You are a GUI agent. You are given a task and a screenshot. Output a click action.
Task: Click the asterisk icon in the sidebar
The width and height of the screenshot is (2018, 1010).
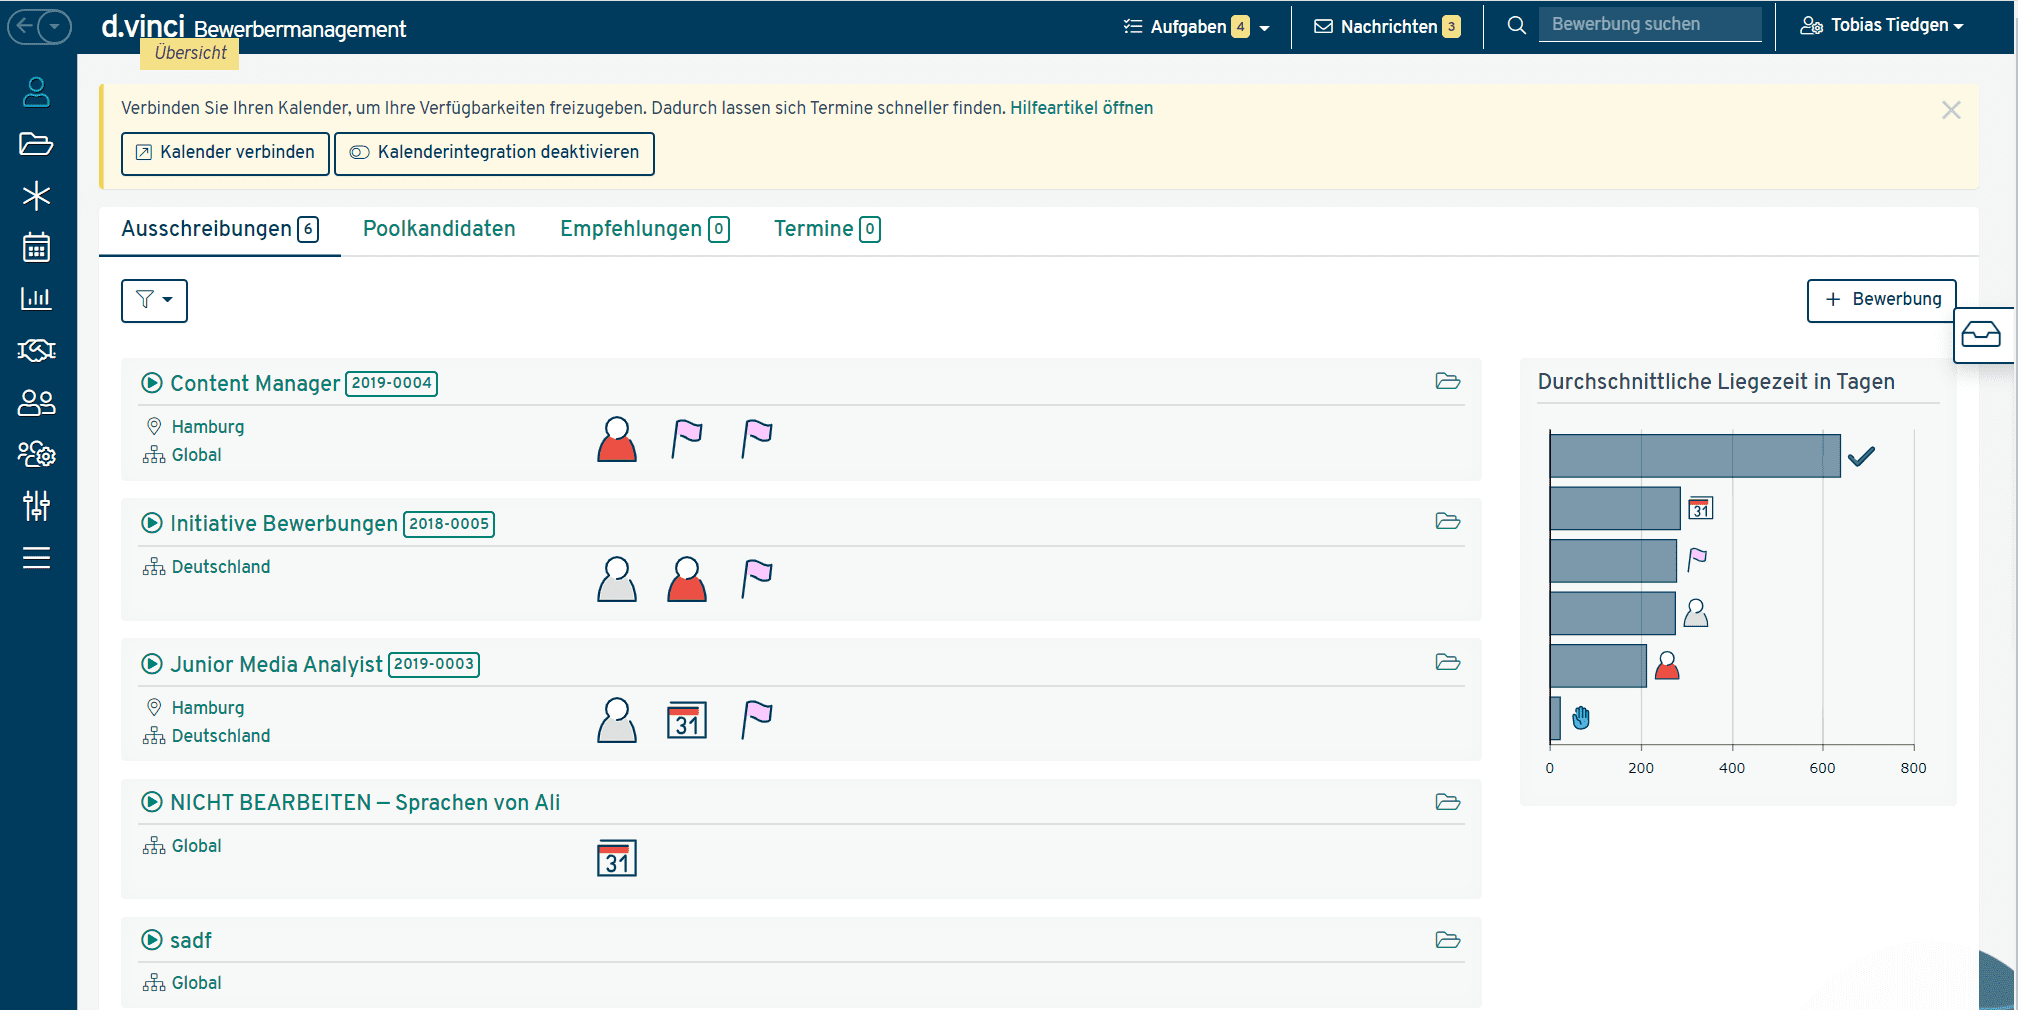click(x=36, y=195)
